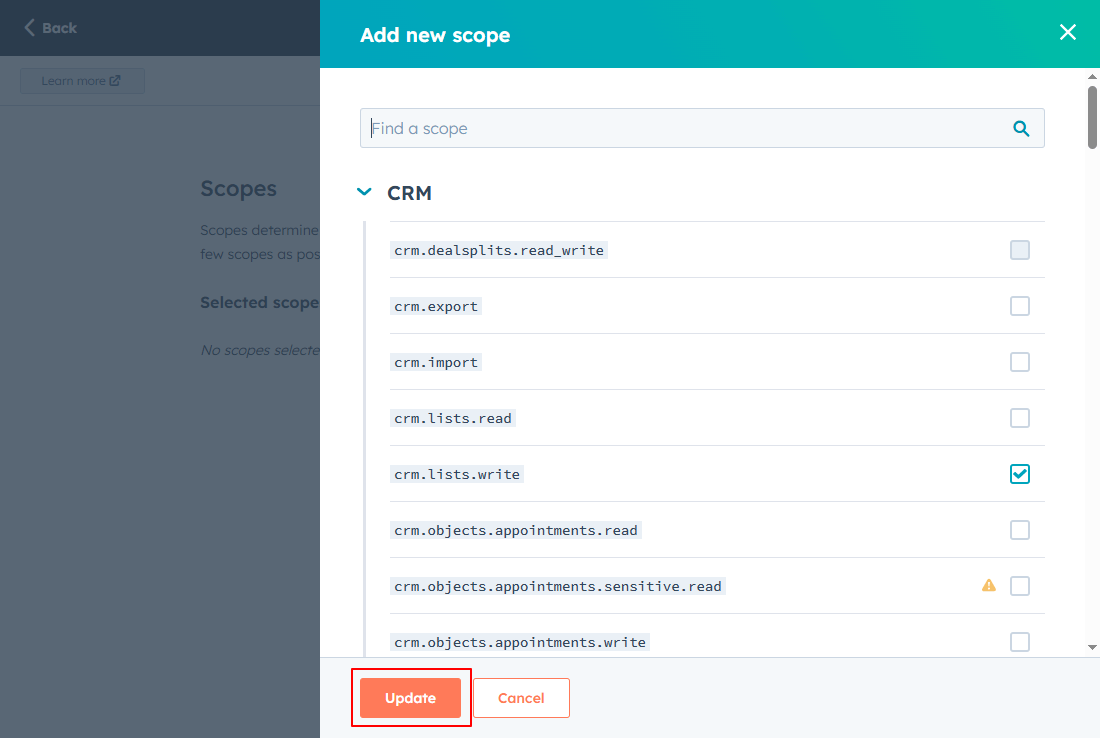Click the crm.lists.read scope label
Screen dimensions: 1100x738
point(452,419)
